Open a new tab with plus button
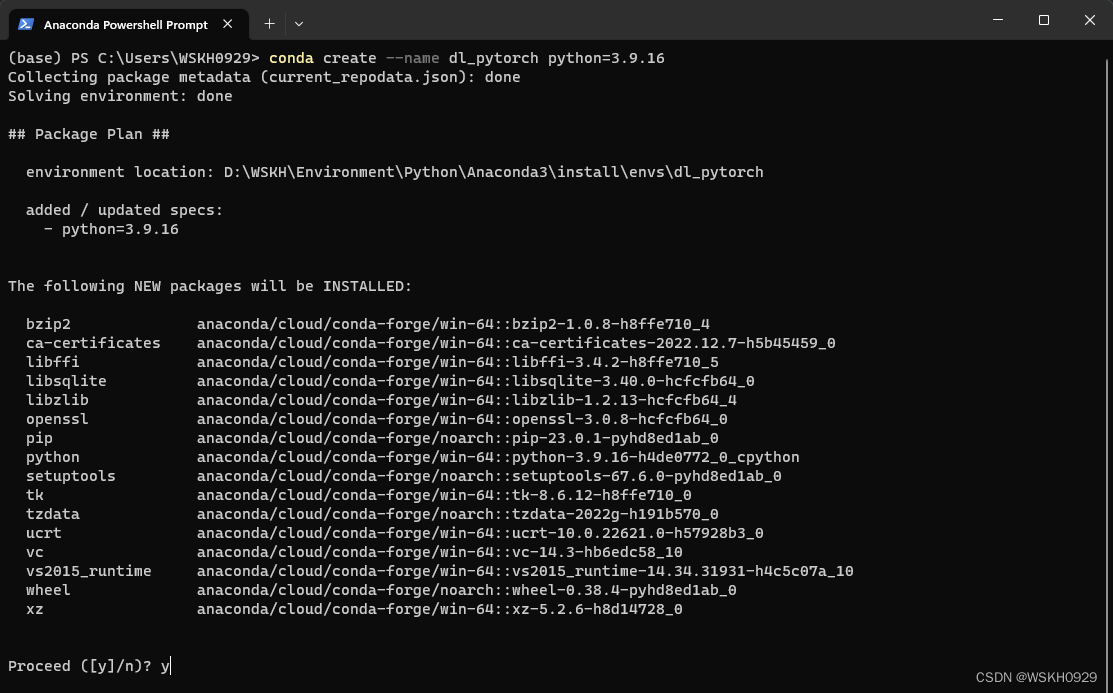 pos(269,24)
